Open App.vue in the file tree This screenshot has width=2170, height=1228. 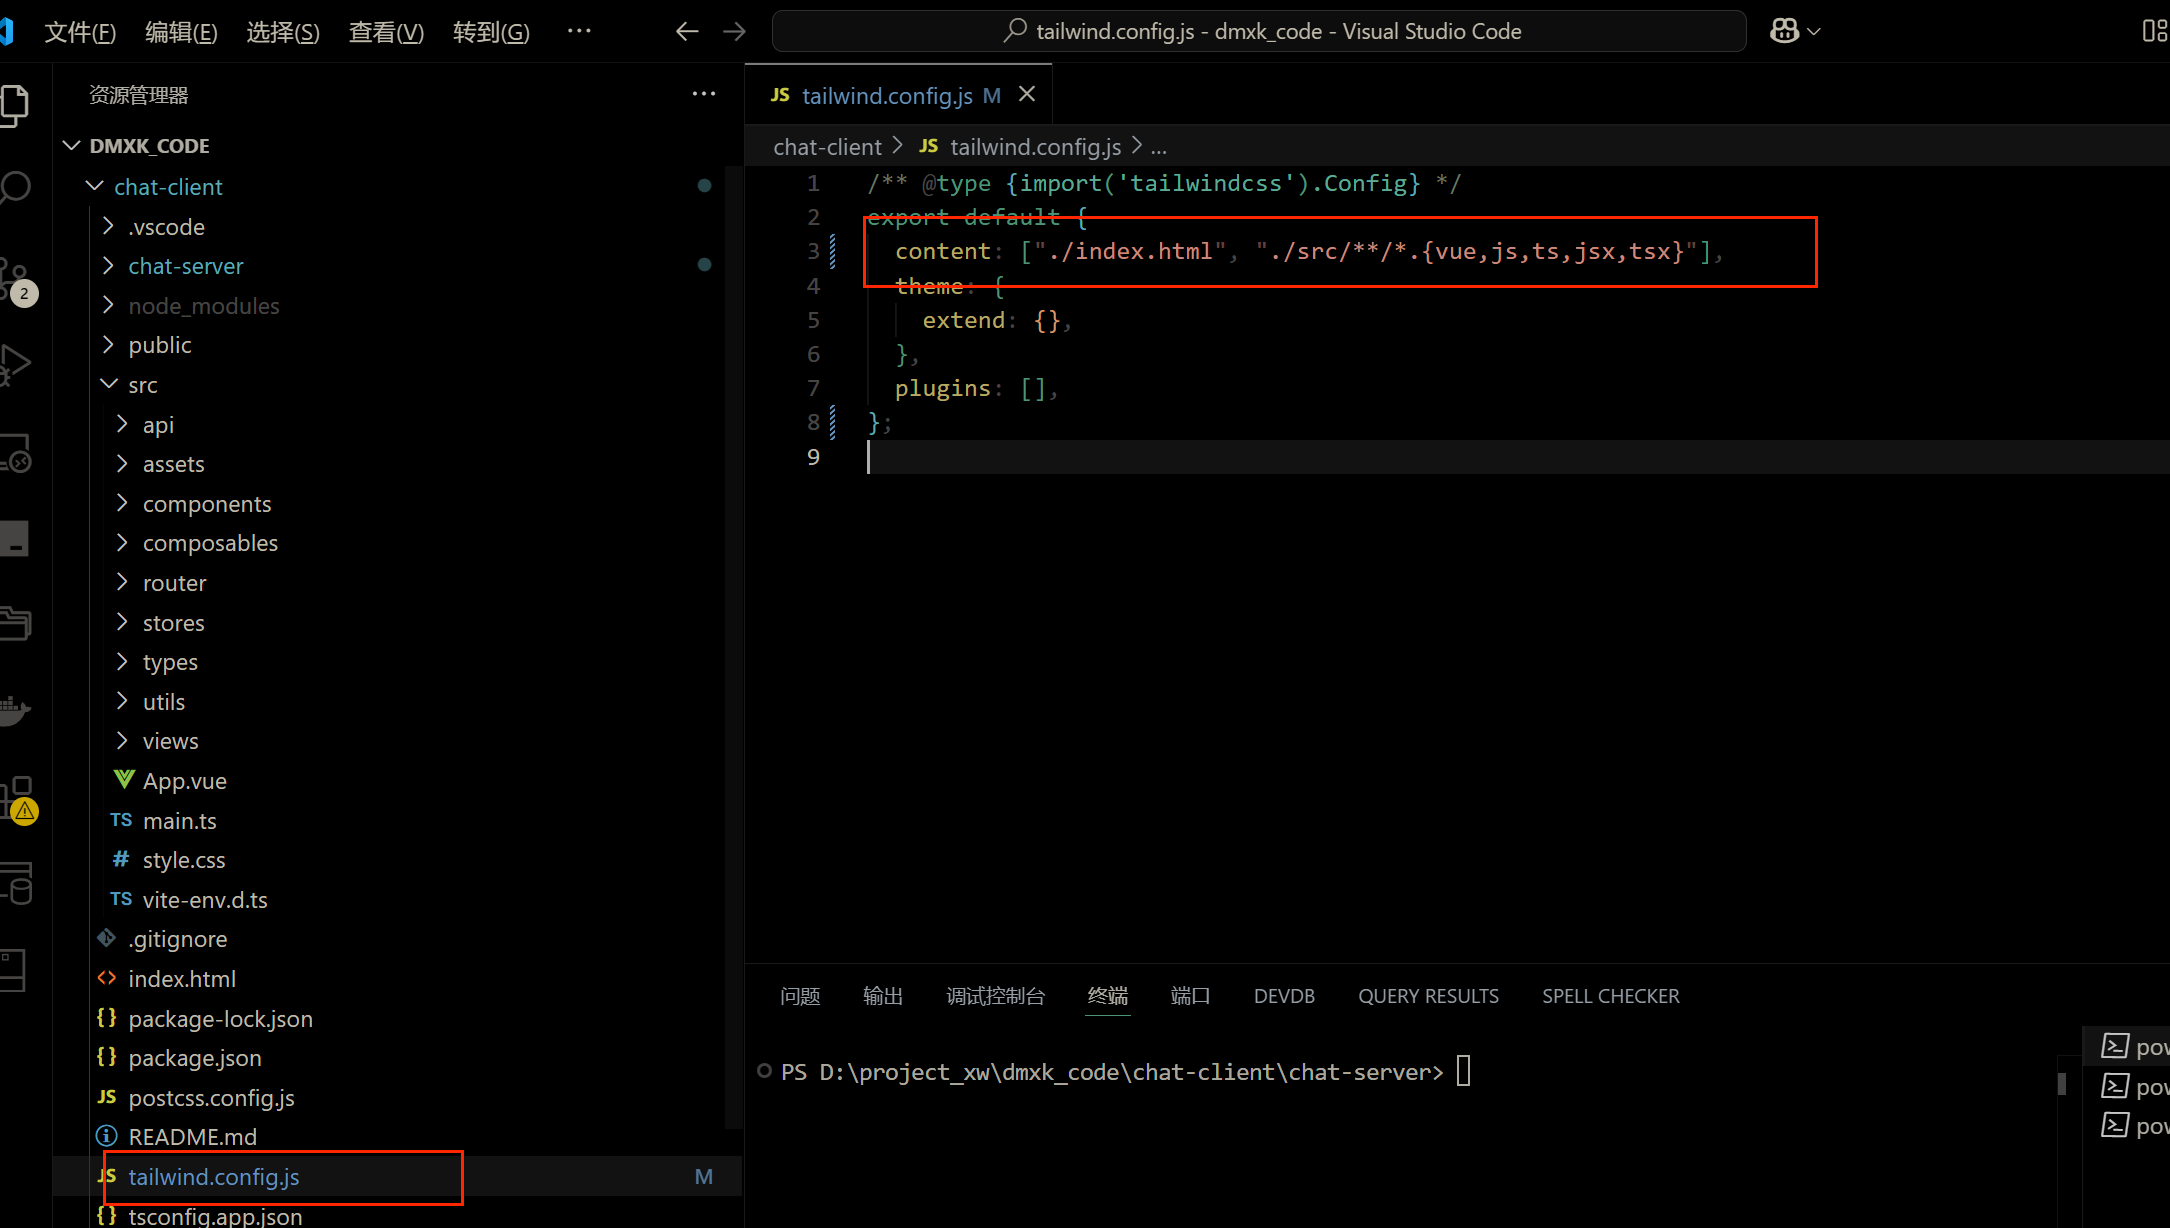point(184,781)
